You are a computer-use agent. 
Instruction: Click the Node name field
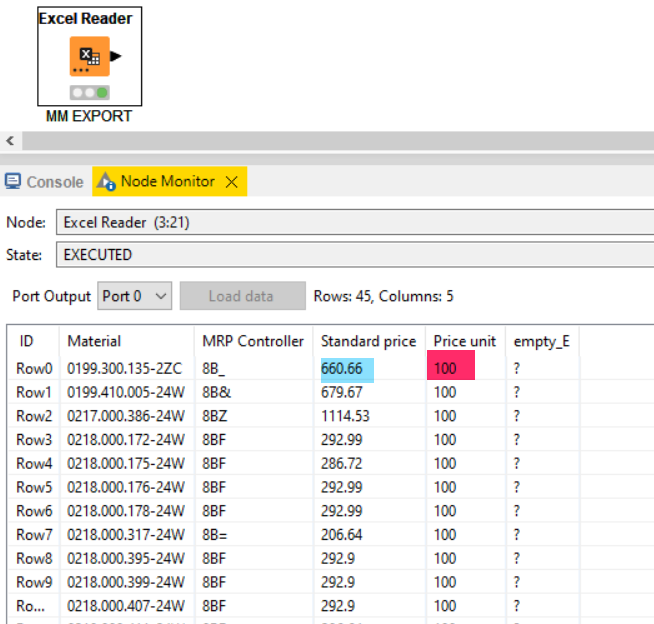pos(354,222)
